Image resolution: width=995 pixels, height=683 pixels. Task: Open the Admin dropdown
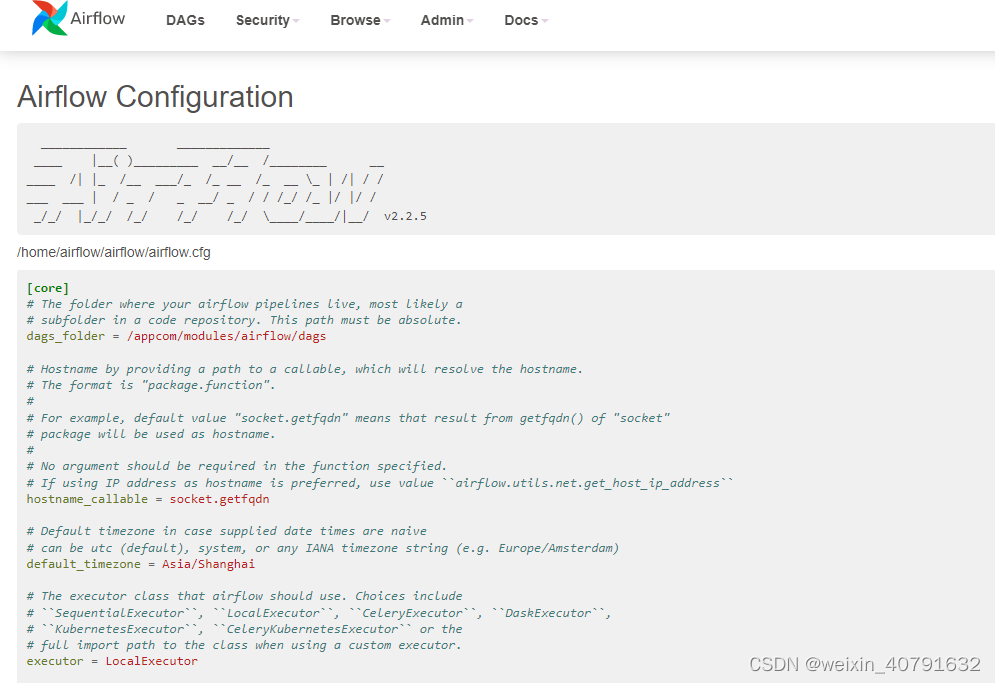point(447,20)
